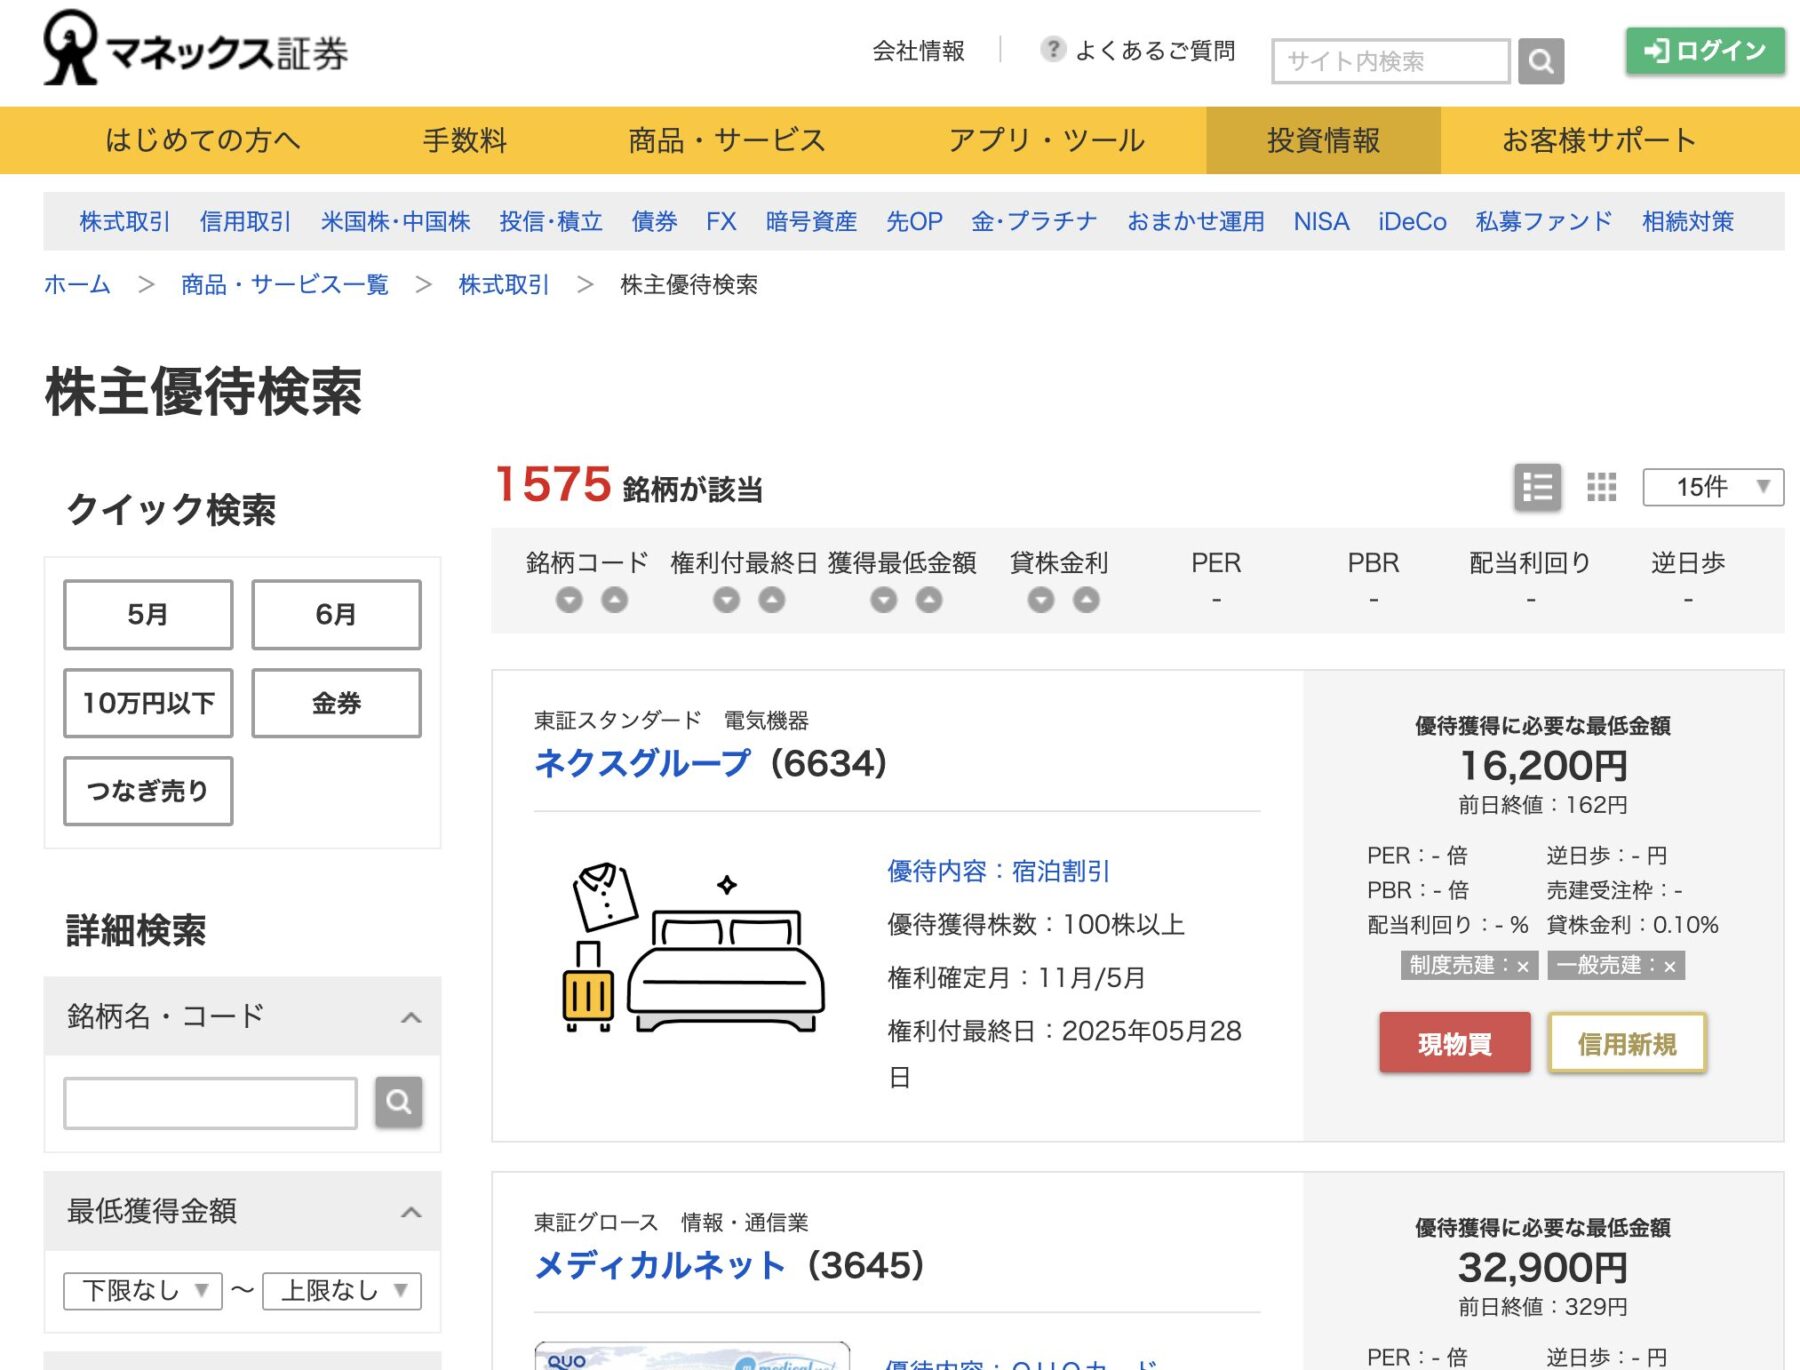The width and height of the screenshot is (1800, 1370).
Task: Open the 上限なし maximum amount dropdown
Action: [x=342, y=1290]
